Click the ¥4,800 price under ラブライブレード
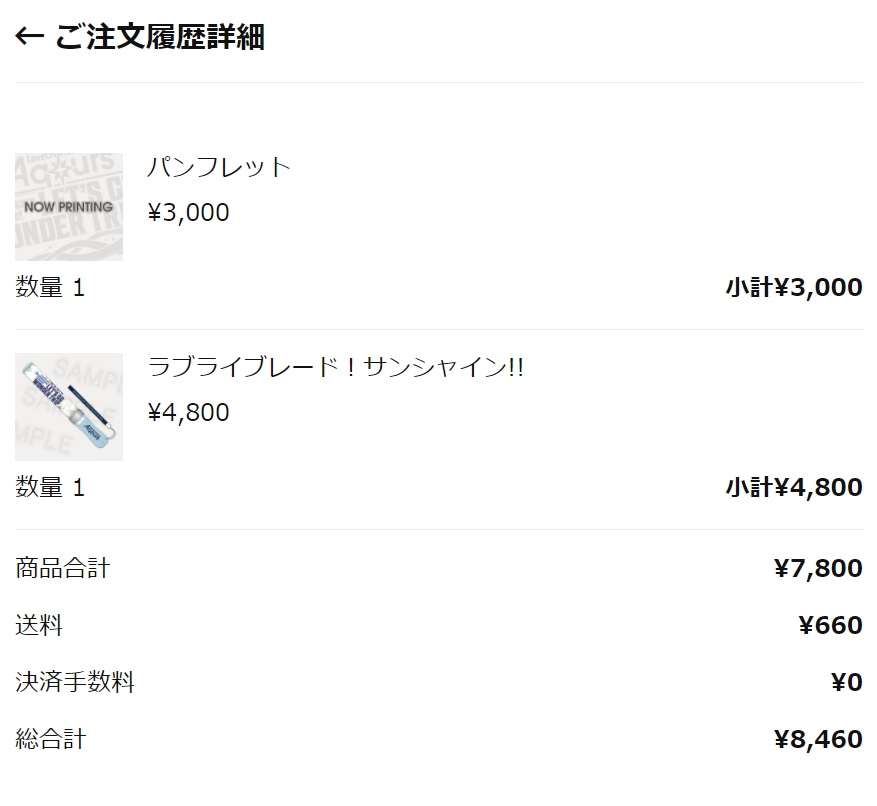 pos(188,413)
